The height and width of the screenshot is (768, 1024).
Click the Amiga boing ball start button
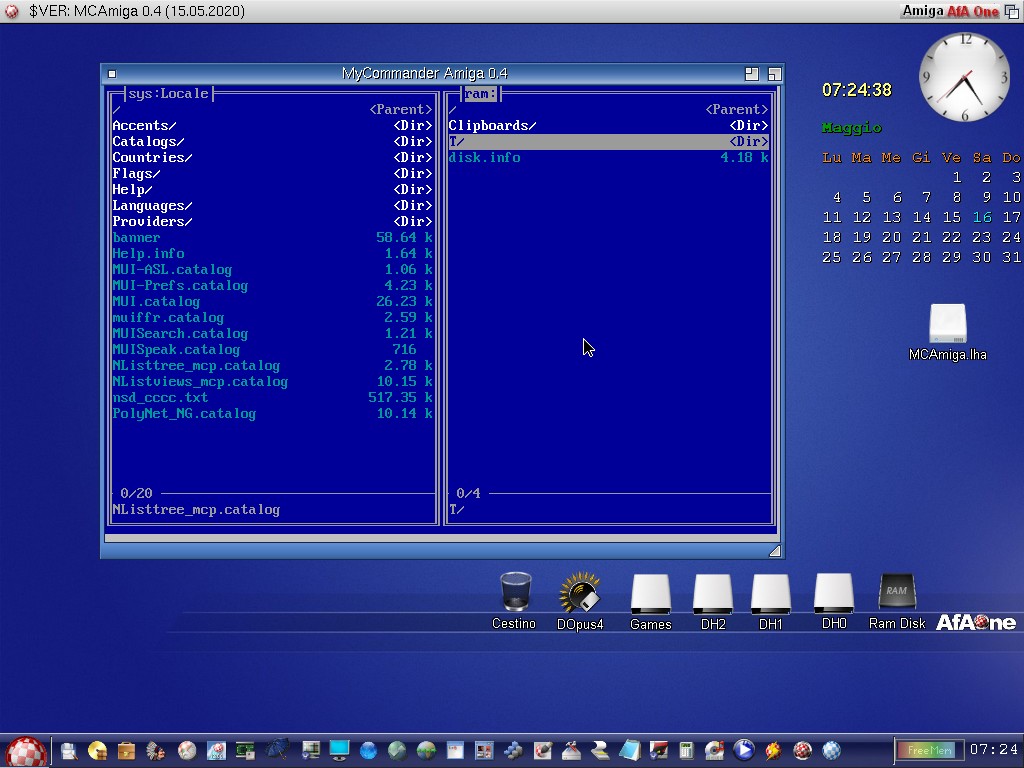coord(26,751)
